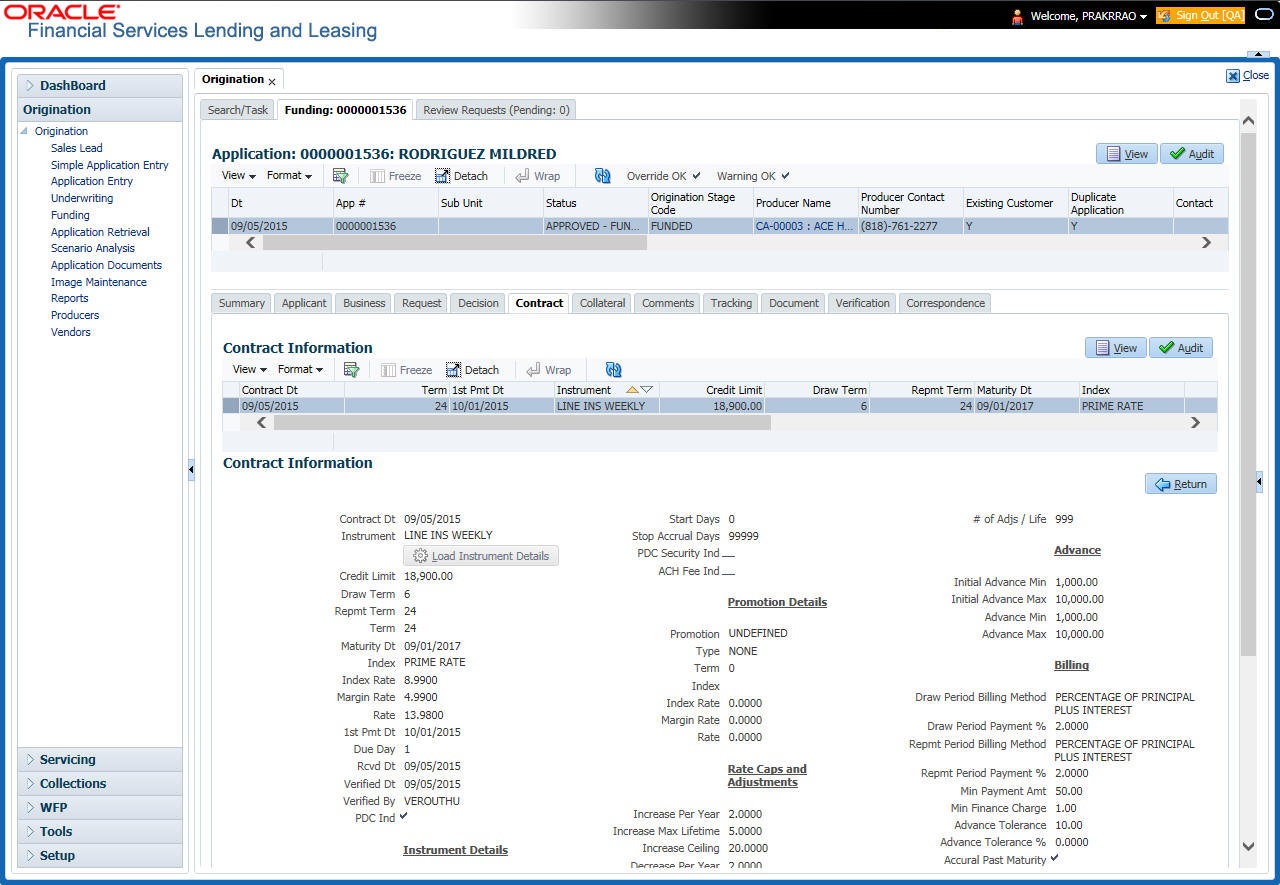Click the Close icon at the top right
1280x885 pixels.
[1233, 76]
